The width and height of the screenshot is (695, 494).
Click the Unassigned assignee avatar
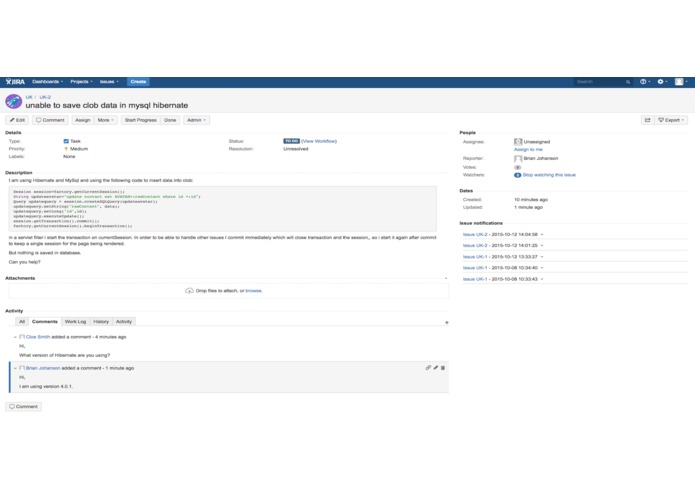tap(518, 142)
